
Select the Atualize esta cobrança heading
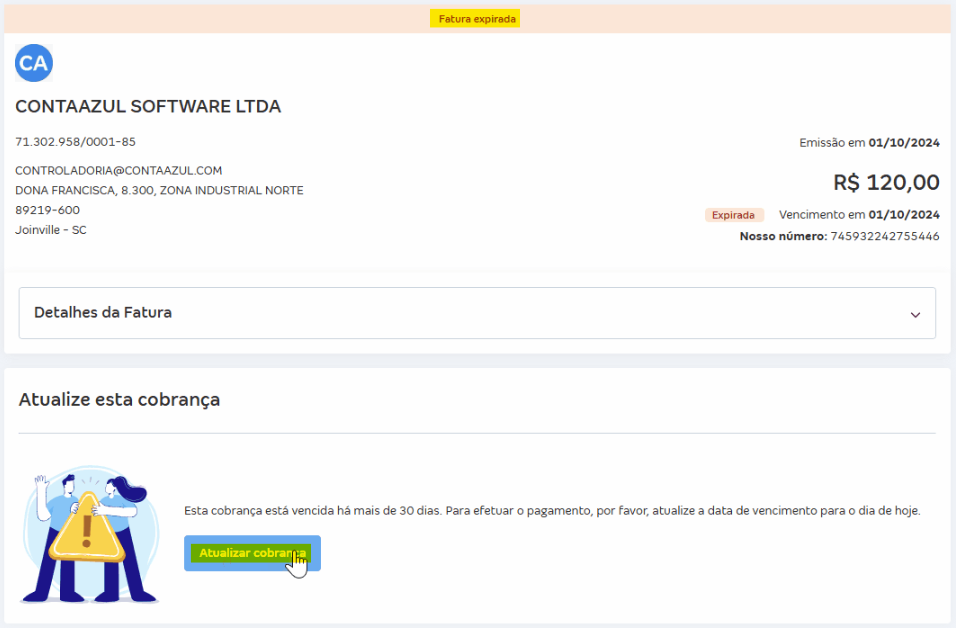coord(120,399)
